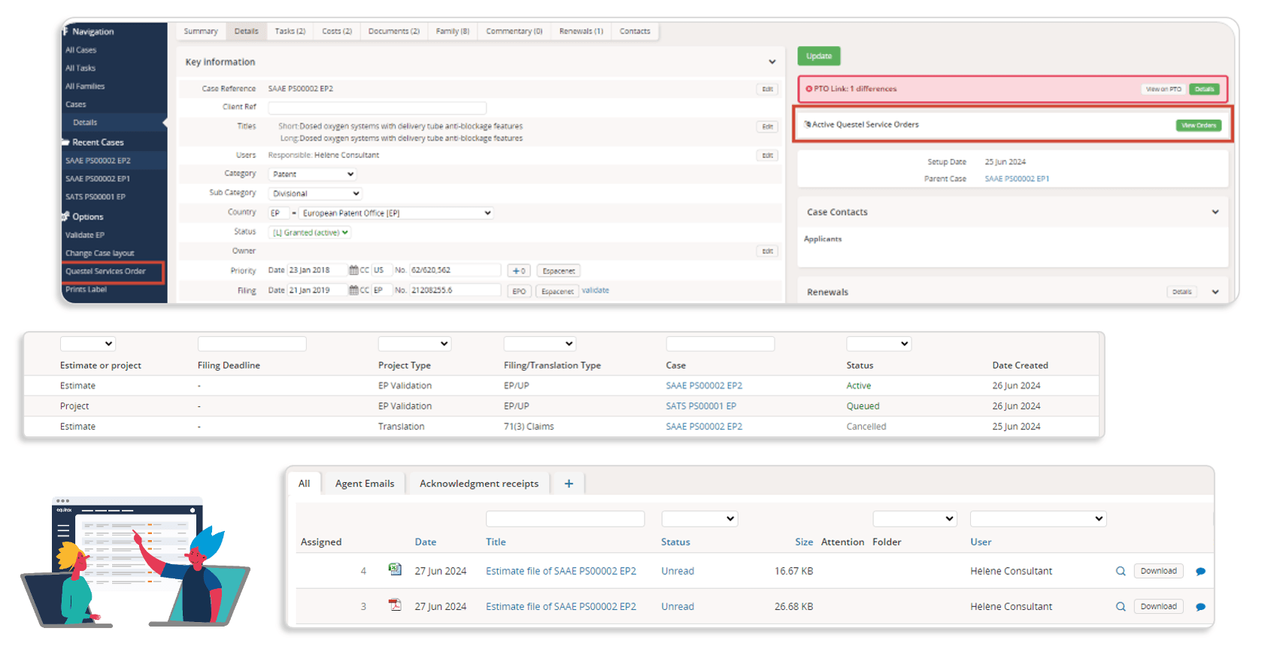This screenshot has width=1280, height=662.
Task: Open the comment bubble for the 16.67 KB file
Action: tap(1200, 572)
